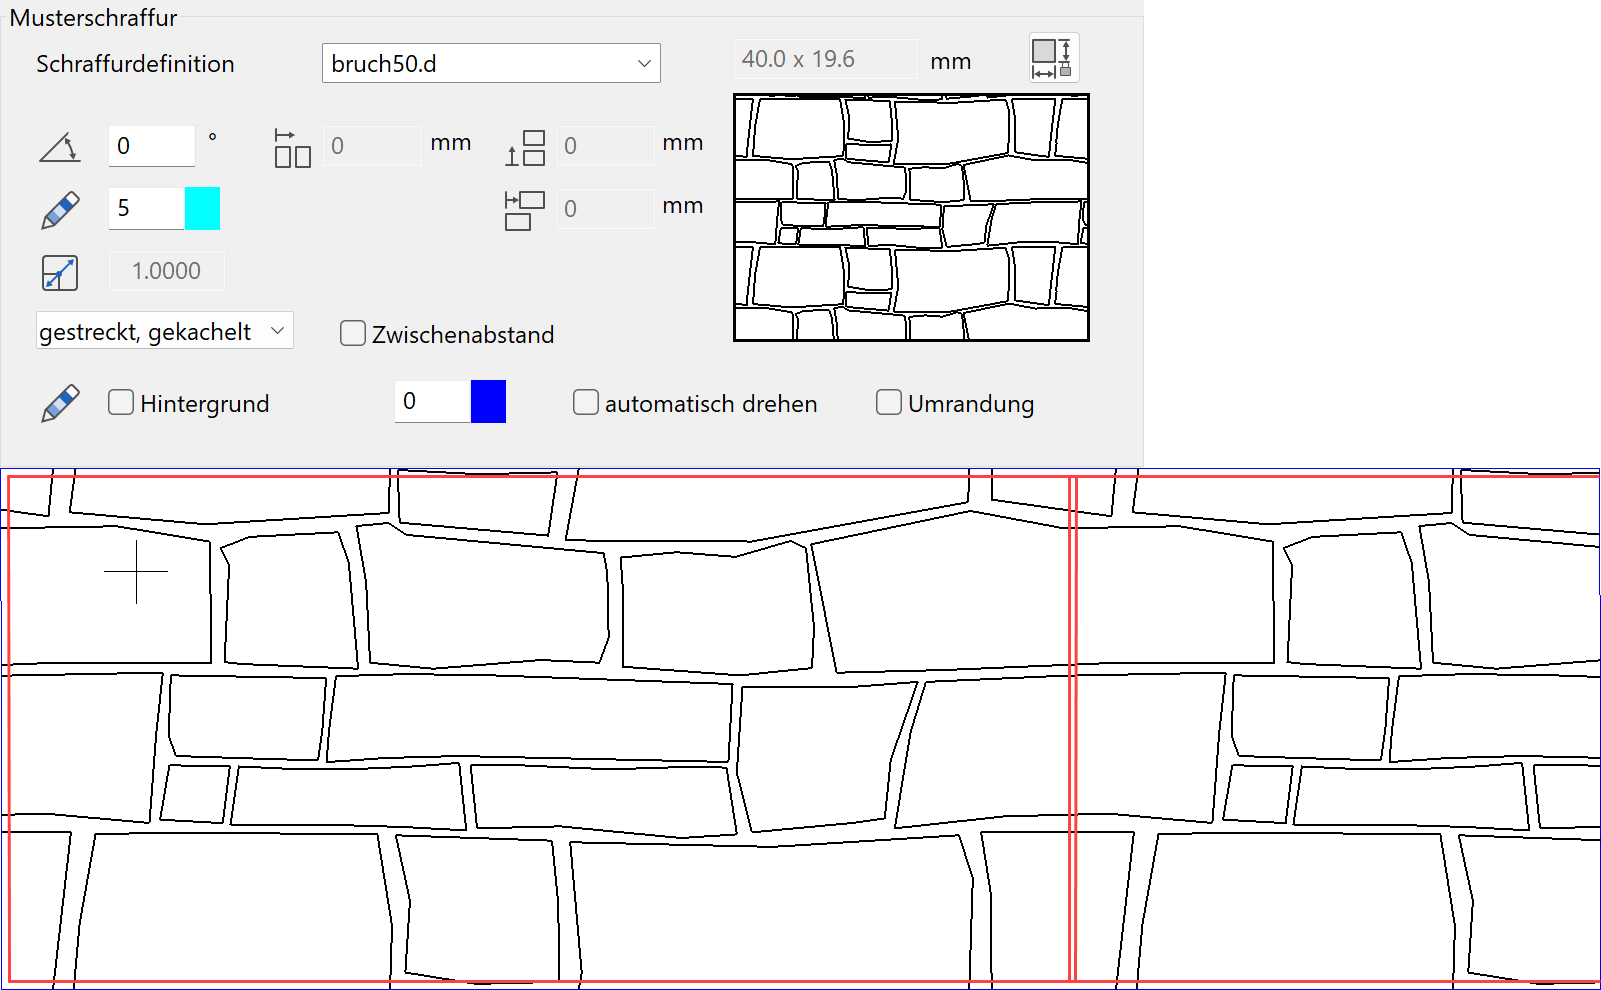Click the pen width value field showing 5
The height and width of the screenshot is (990, 1601).
144,208
